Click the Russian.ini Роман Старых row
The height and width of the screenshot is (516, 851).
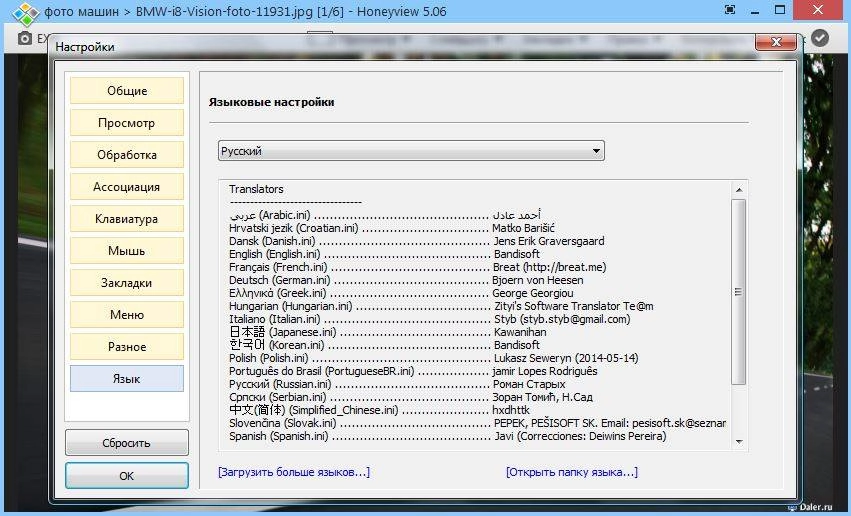[397, 384]
